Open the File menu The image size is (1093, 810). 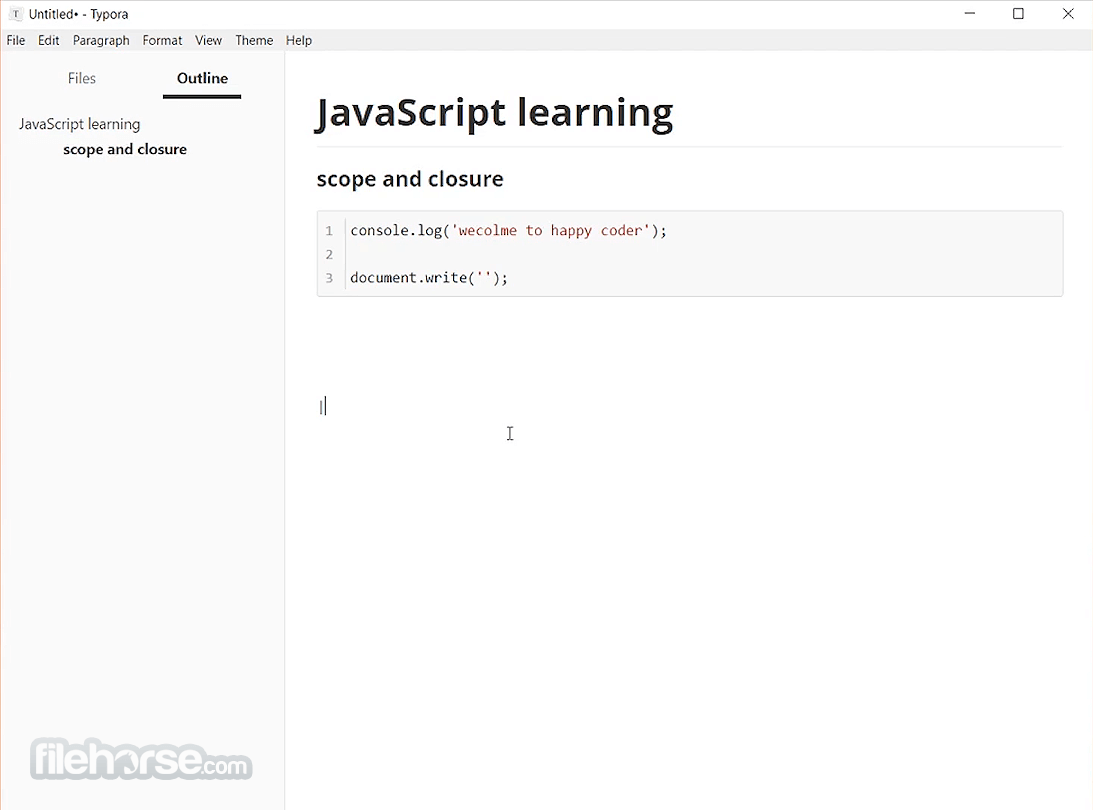point(16,40)
